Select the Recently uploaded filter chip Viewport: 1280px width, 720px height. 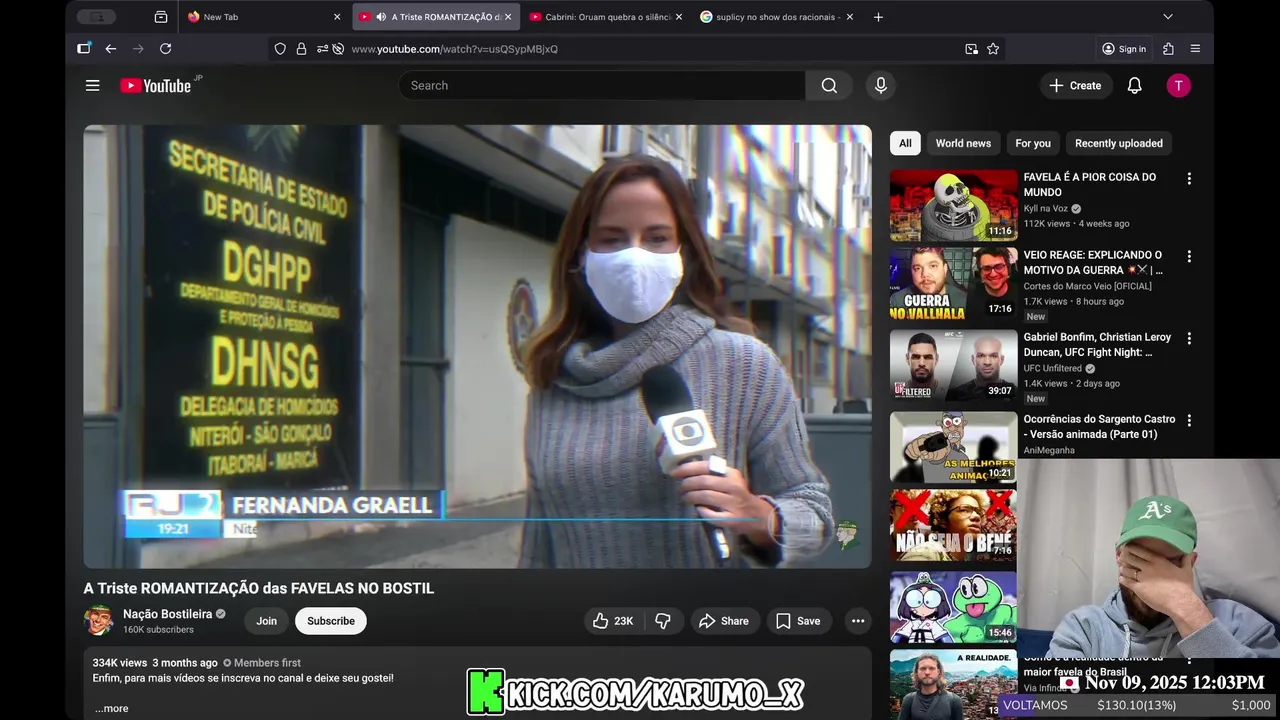[1119, 143]
